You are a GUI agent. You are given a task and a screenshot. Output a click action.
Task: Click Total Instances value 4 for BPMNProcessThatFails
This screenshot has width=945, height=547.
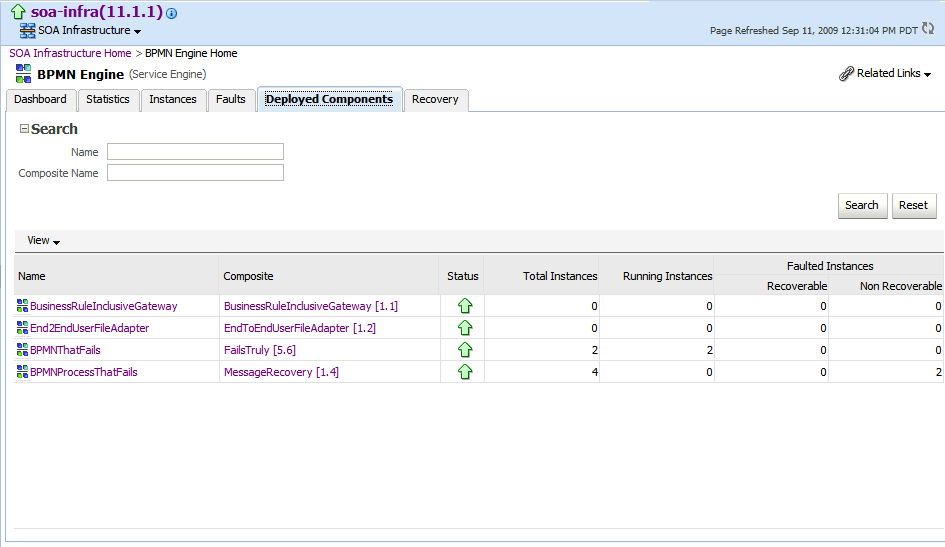594,372
